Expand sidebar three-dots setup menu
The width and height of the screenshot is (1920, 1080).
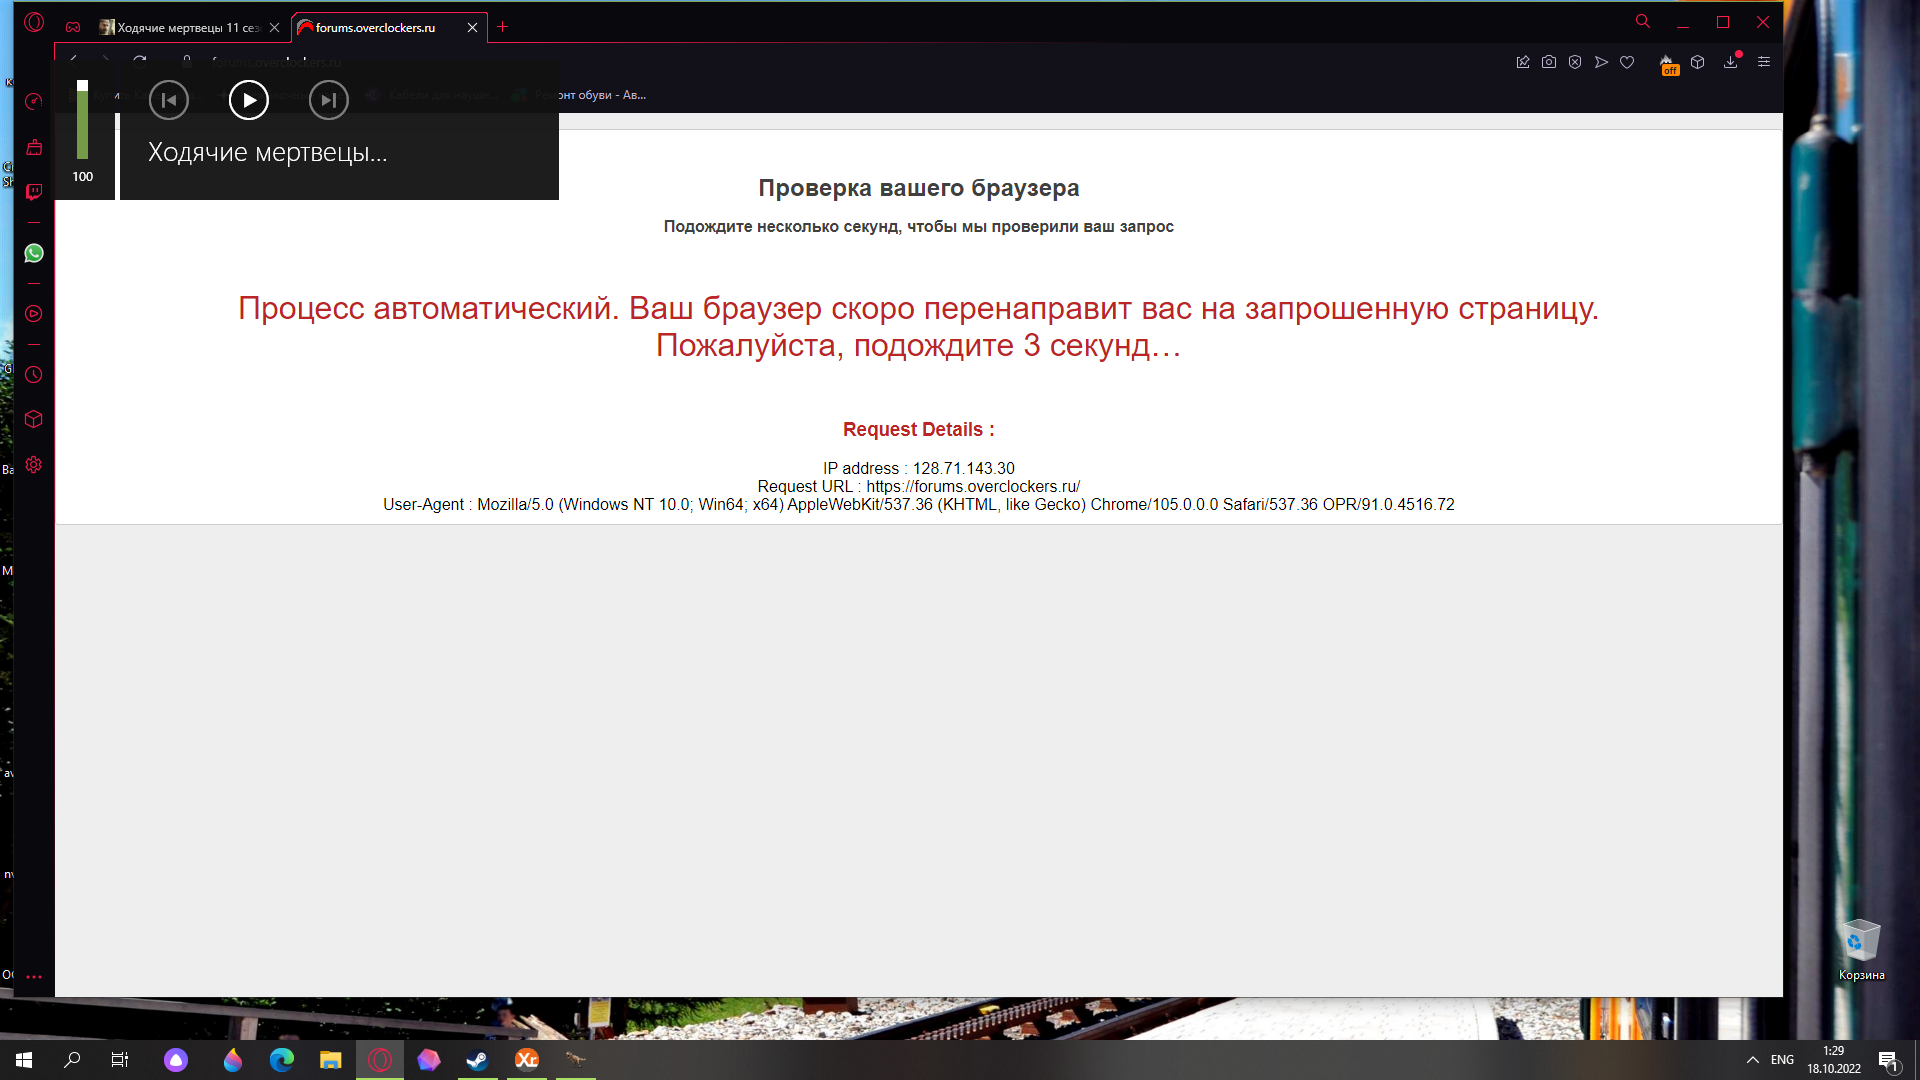click(x=34, y=976)
